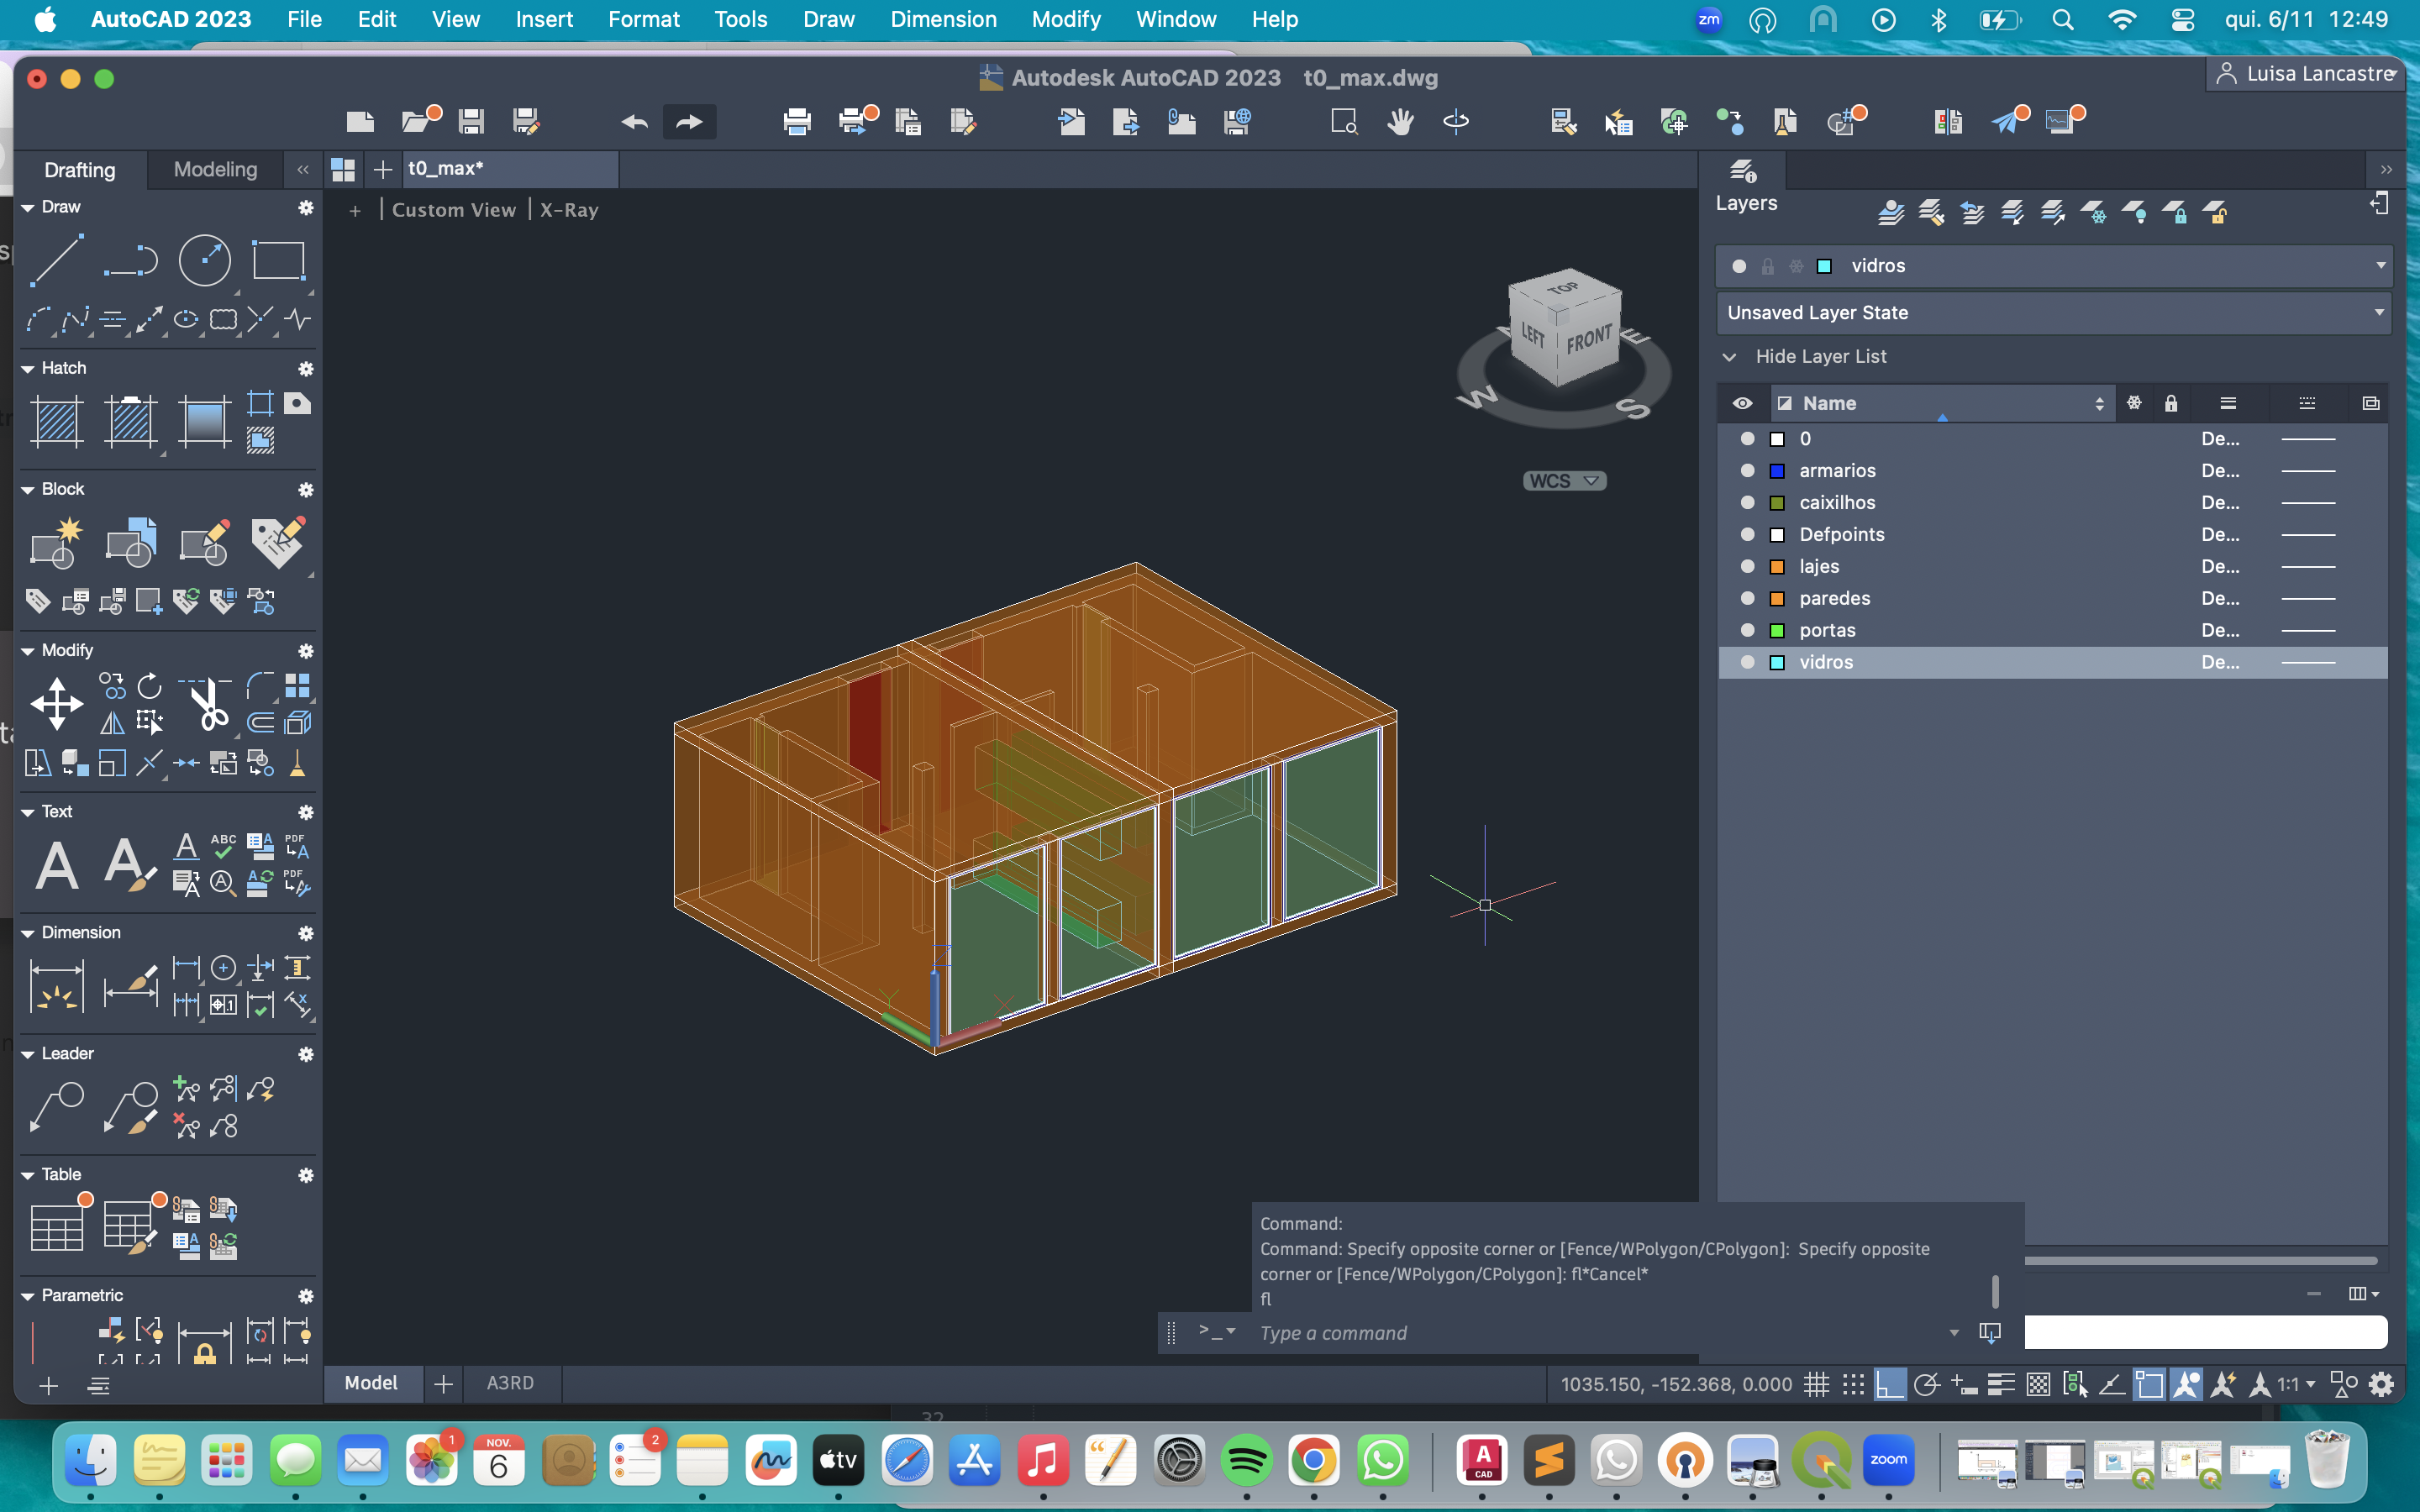
Task: Click the WCS coordinate system button
Action: click(x=1563, y=481)
